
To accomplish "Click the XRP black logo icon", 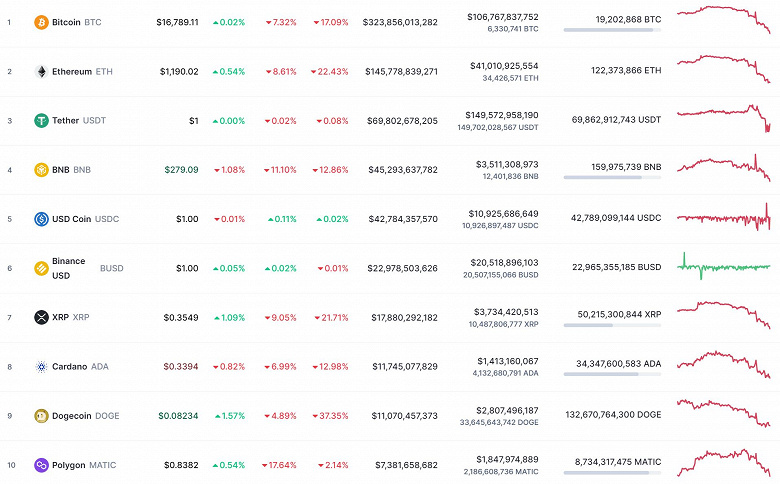I will tap(41, 317).
